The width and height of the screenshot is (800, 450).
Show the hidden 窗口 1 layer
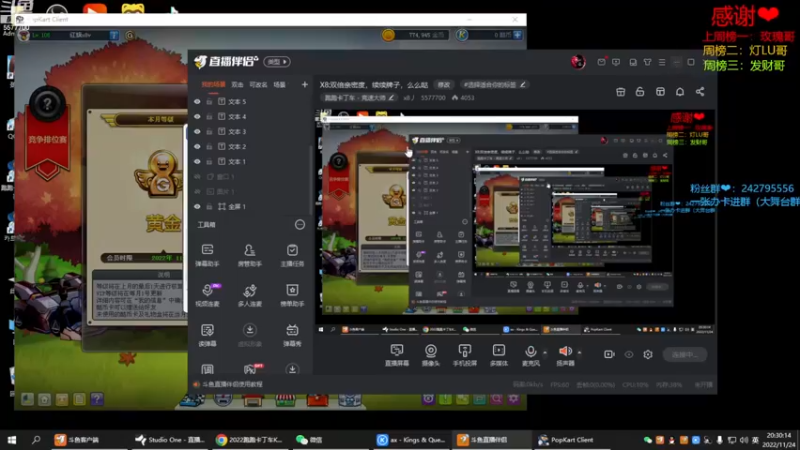tap(197, 177)
